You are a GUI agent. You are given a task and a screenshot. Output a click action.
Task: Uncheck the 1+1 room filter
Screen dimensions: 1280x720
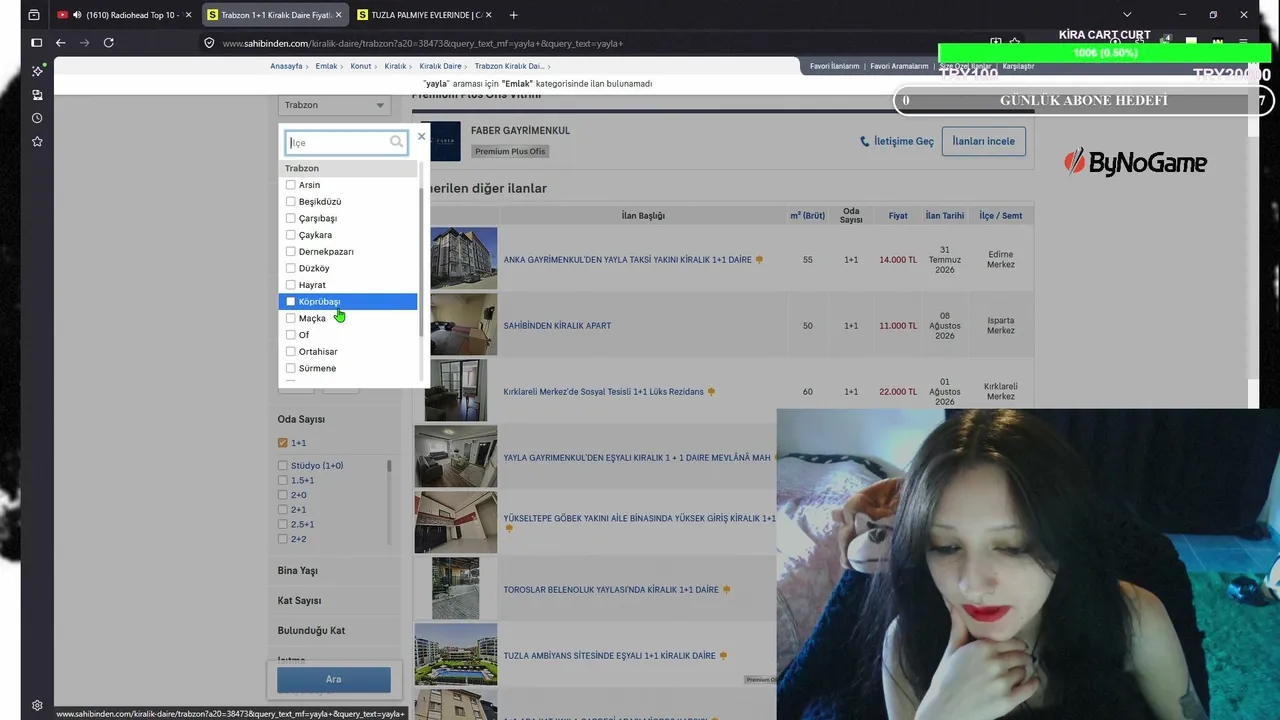click(x=283, y=443)
